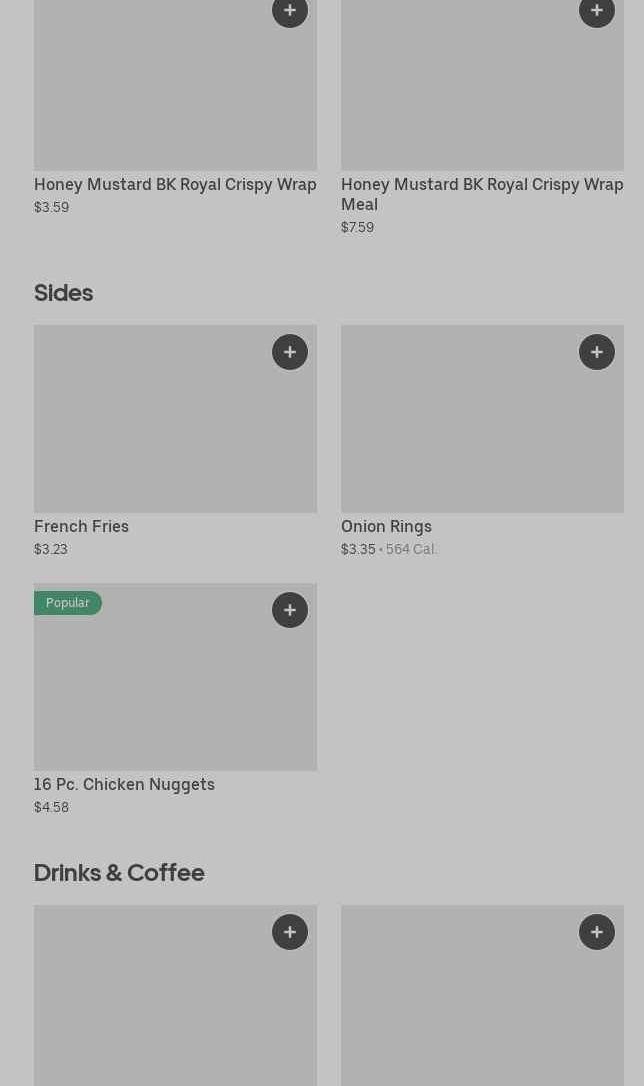Select the Sides section heading

coord(63,293)
